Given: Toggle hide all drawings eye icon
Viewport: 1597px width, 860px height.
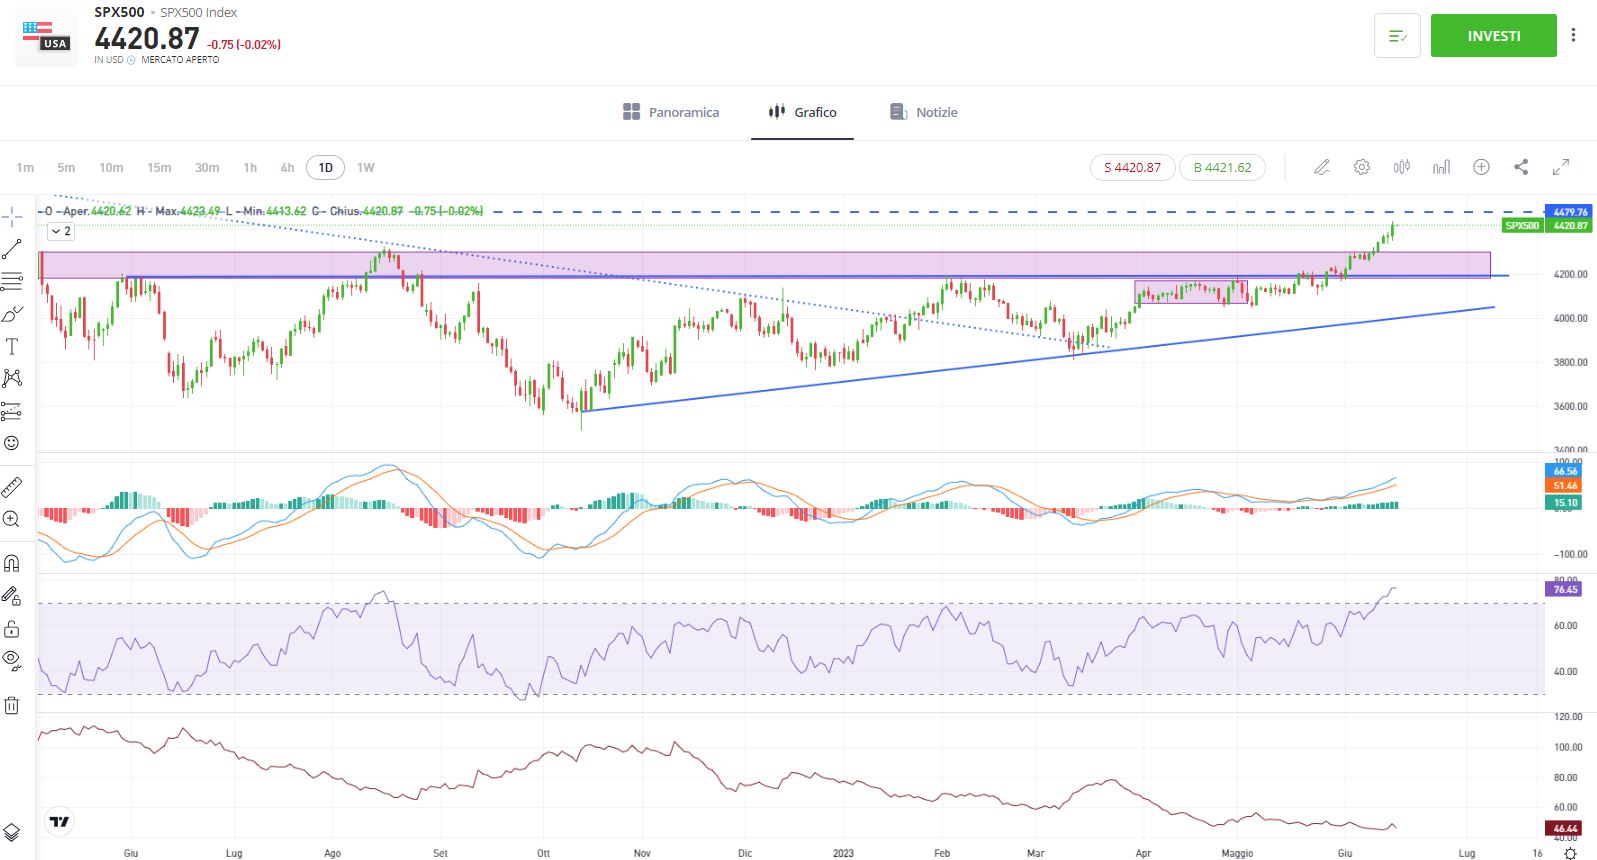Looking at the screenshot, I should coord(12,660).
